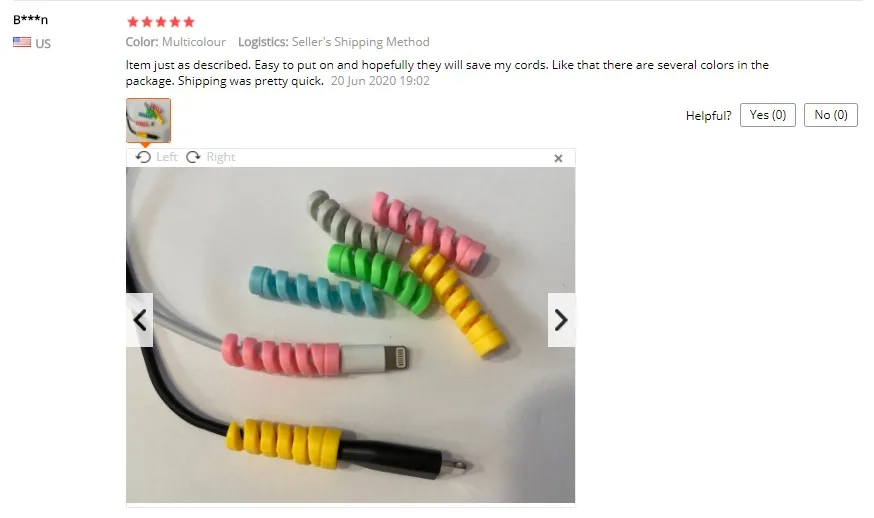874x518 pixels.
Task: Click the reviewer name B***n
Action: (31, 20)
